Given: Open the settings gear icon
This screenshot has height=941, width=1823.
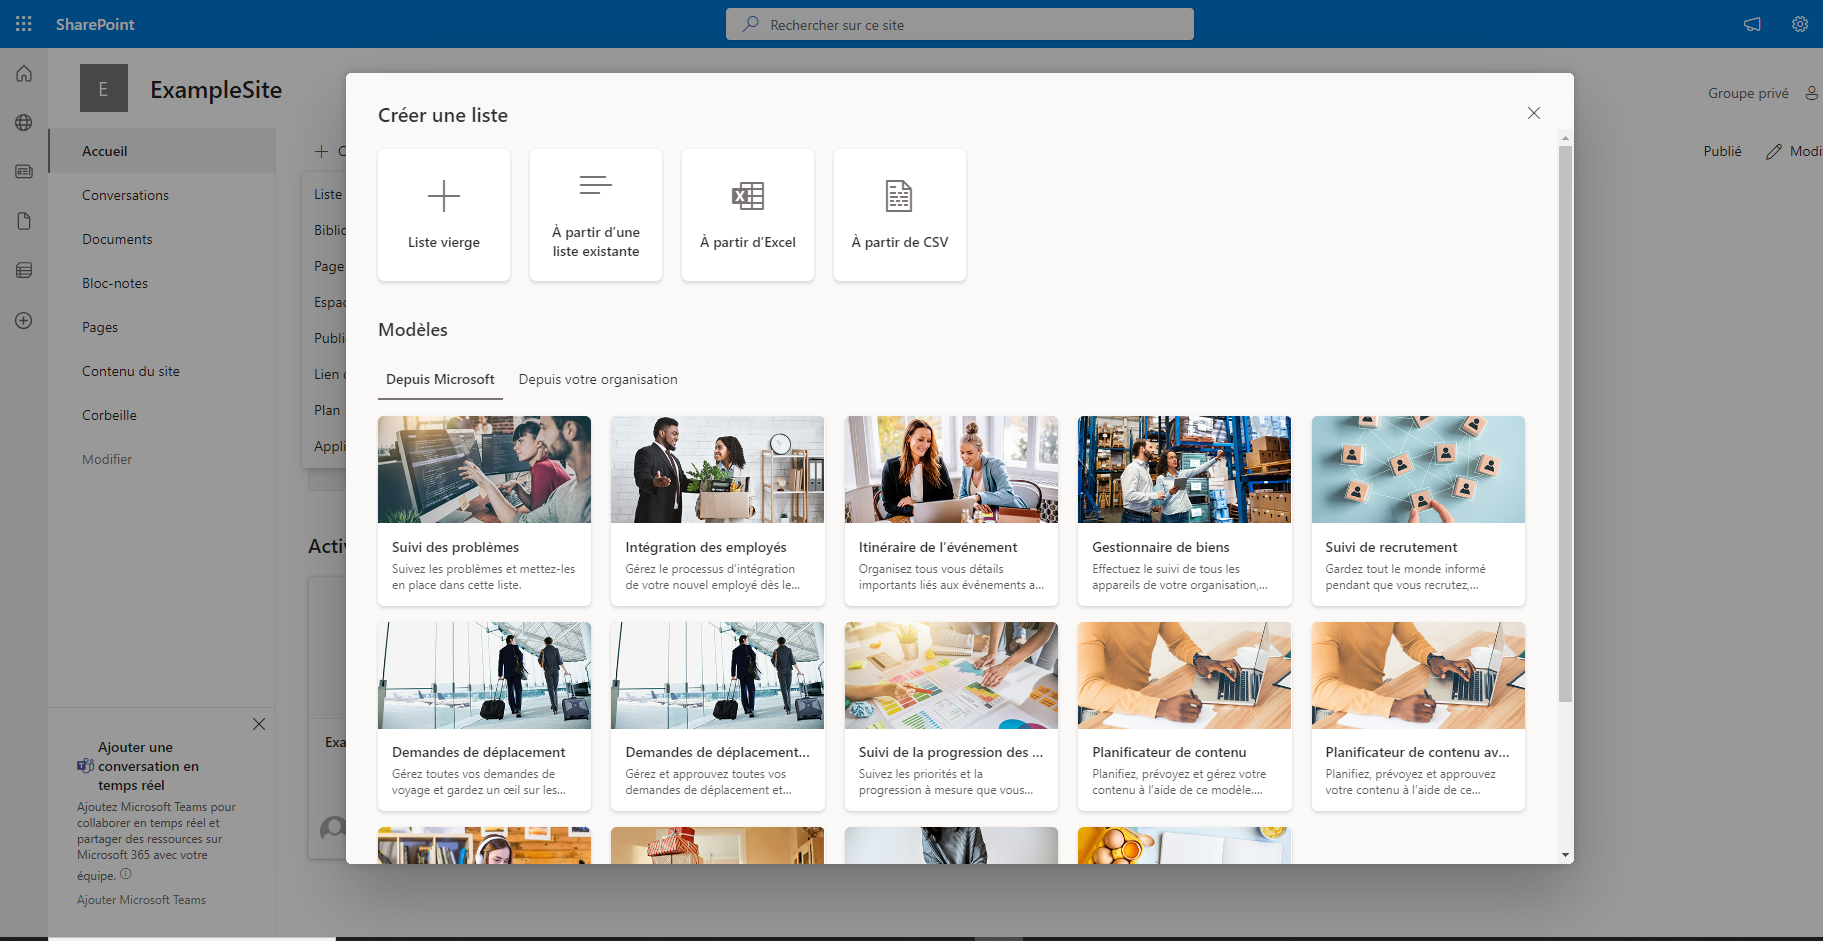Looking at the screenshot, I should (x=1800, y=24).
